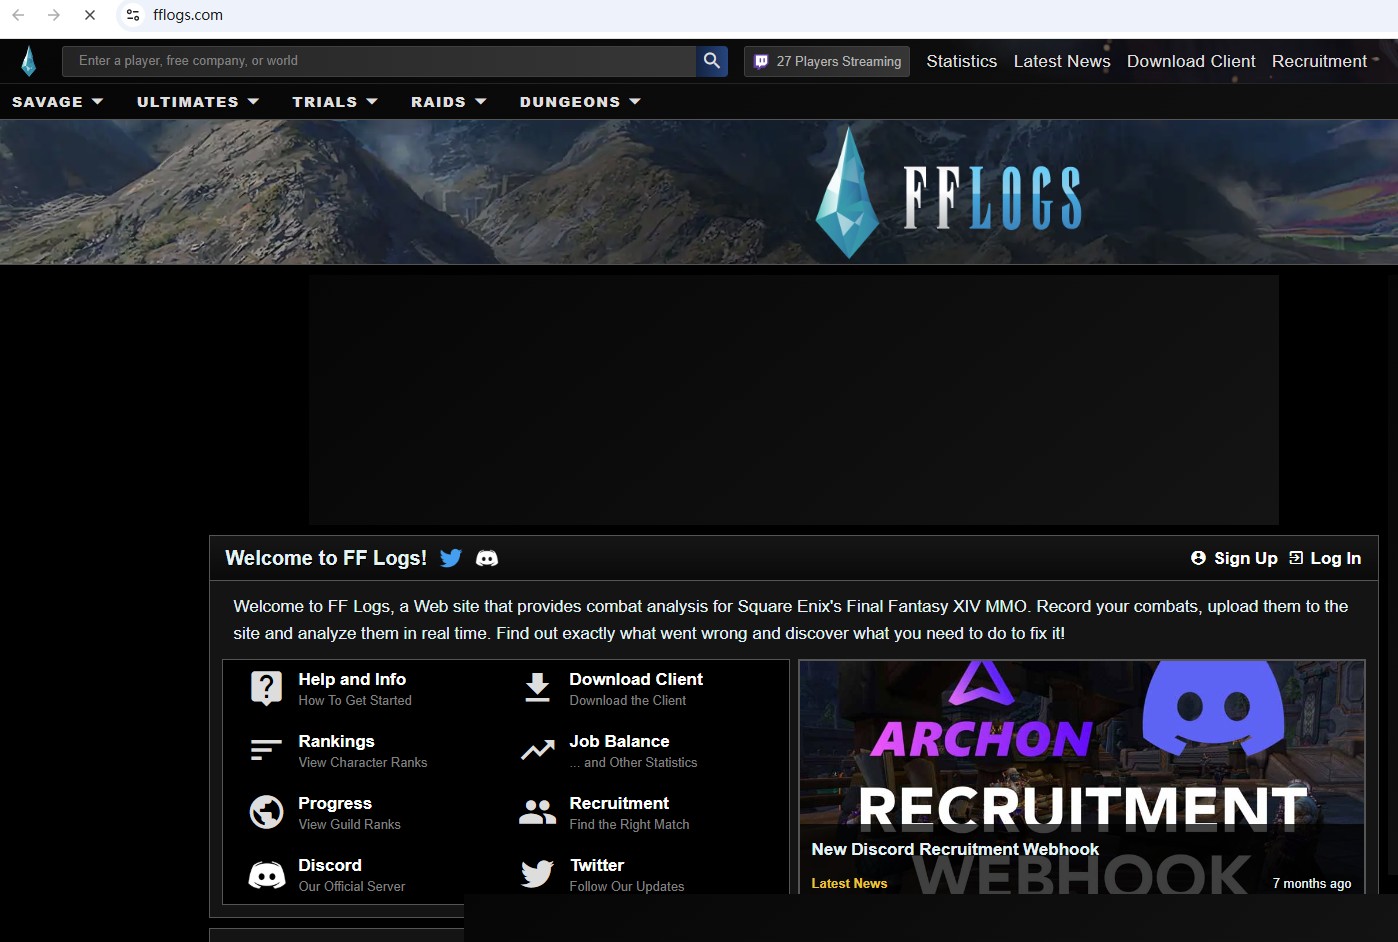1398x942 pixels.
Task: Click the Progress globe icon
Action: pos(266,812)
